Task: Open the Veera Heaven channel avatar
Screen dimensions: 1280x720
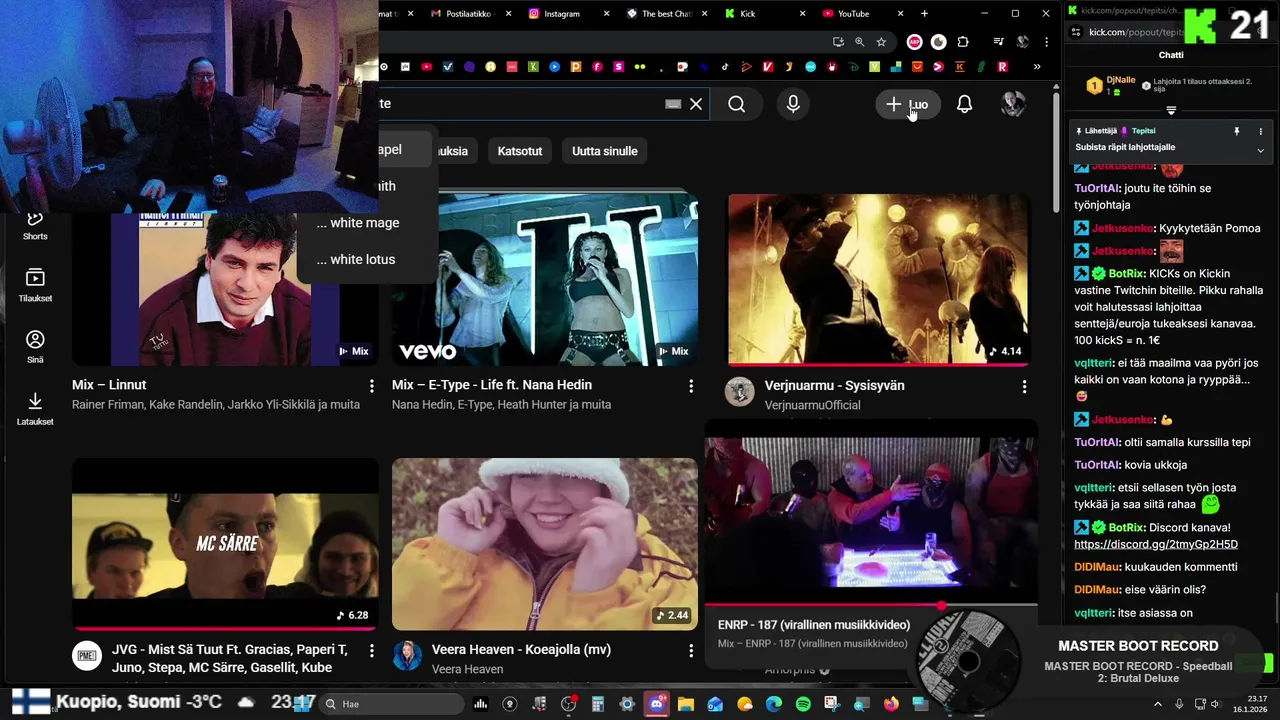Action: pyautogui.click(x=407, y=656)
